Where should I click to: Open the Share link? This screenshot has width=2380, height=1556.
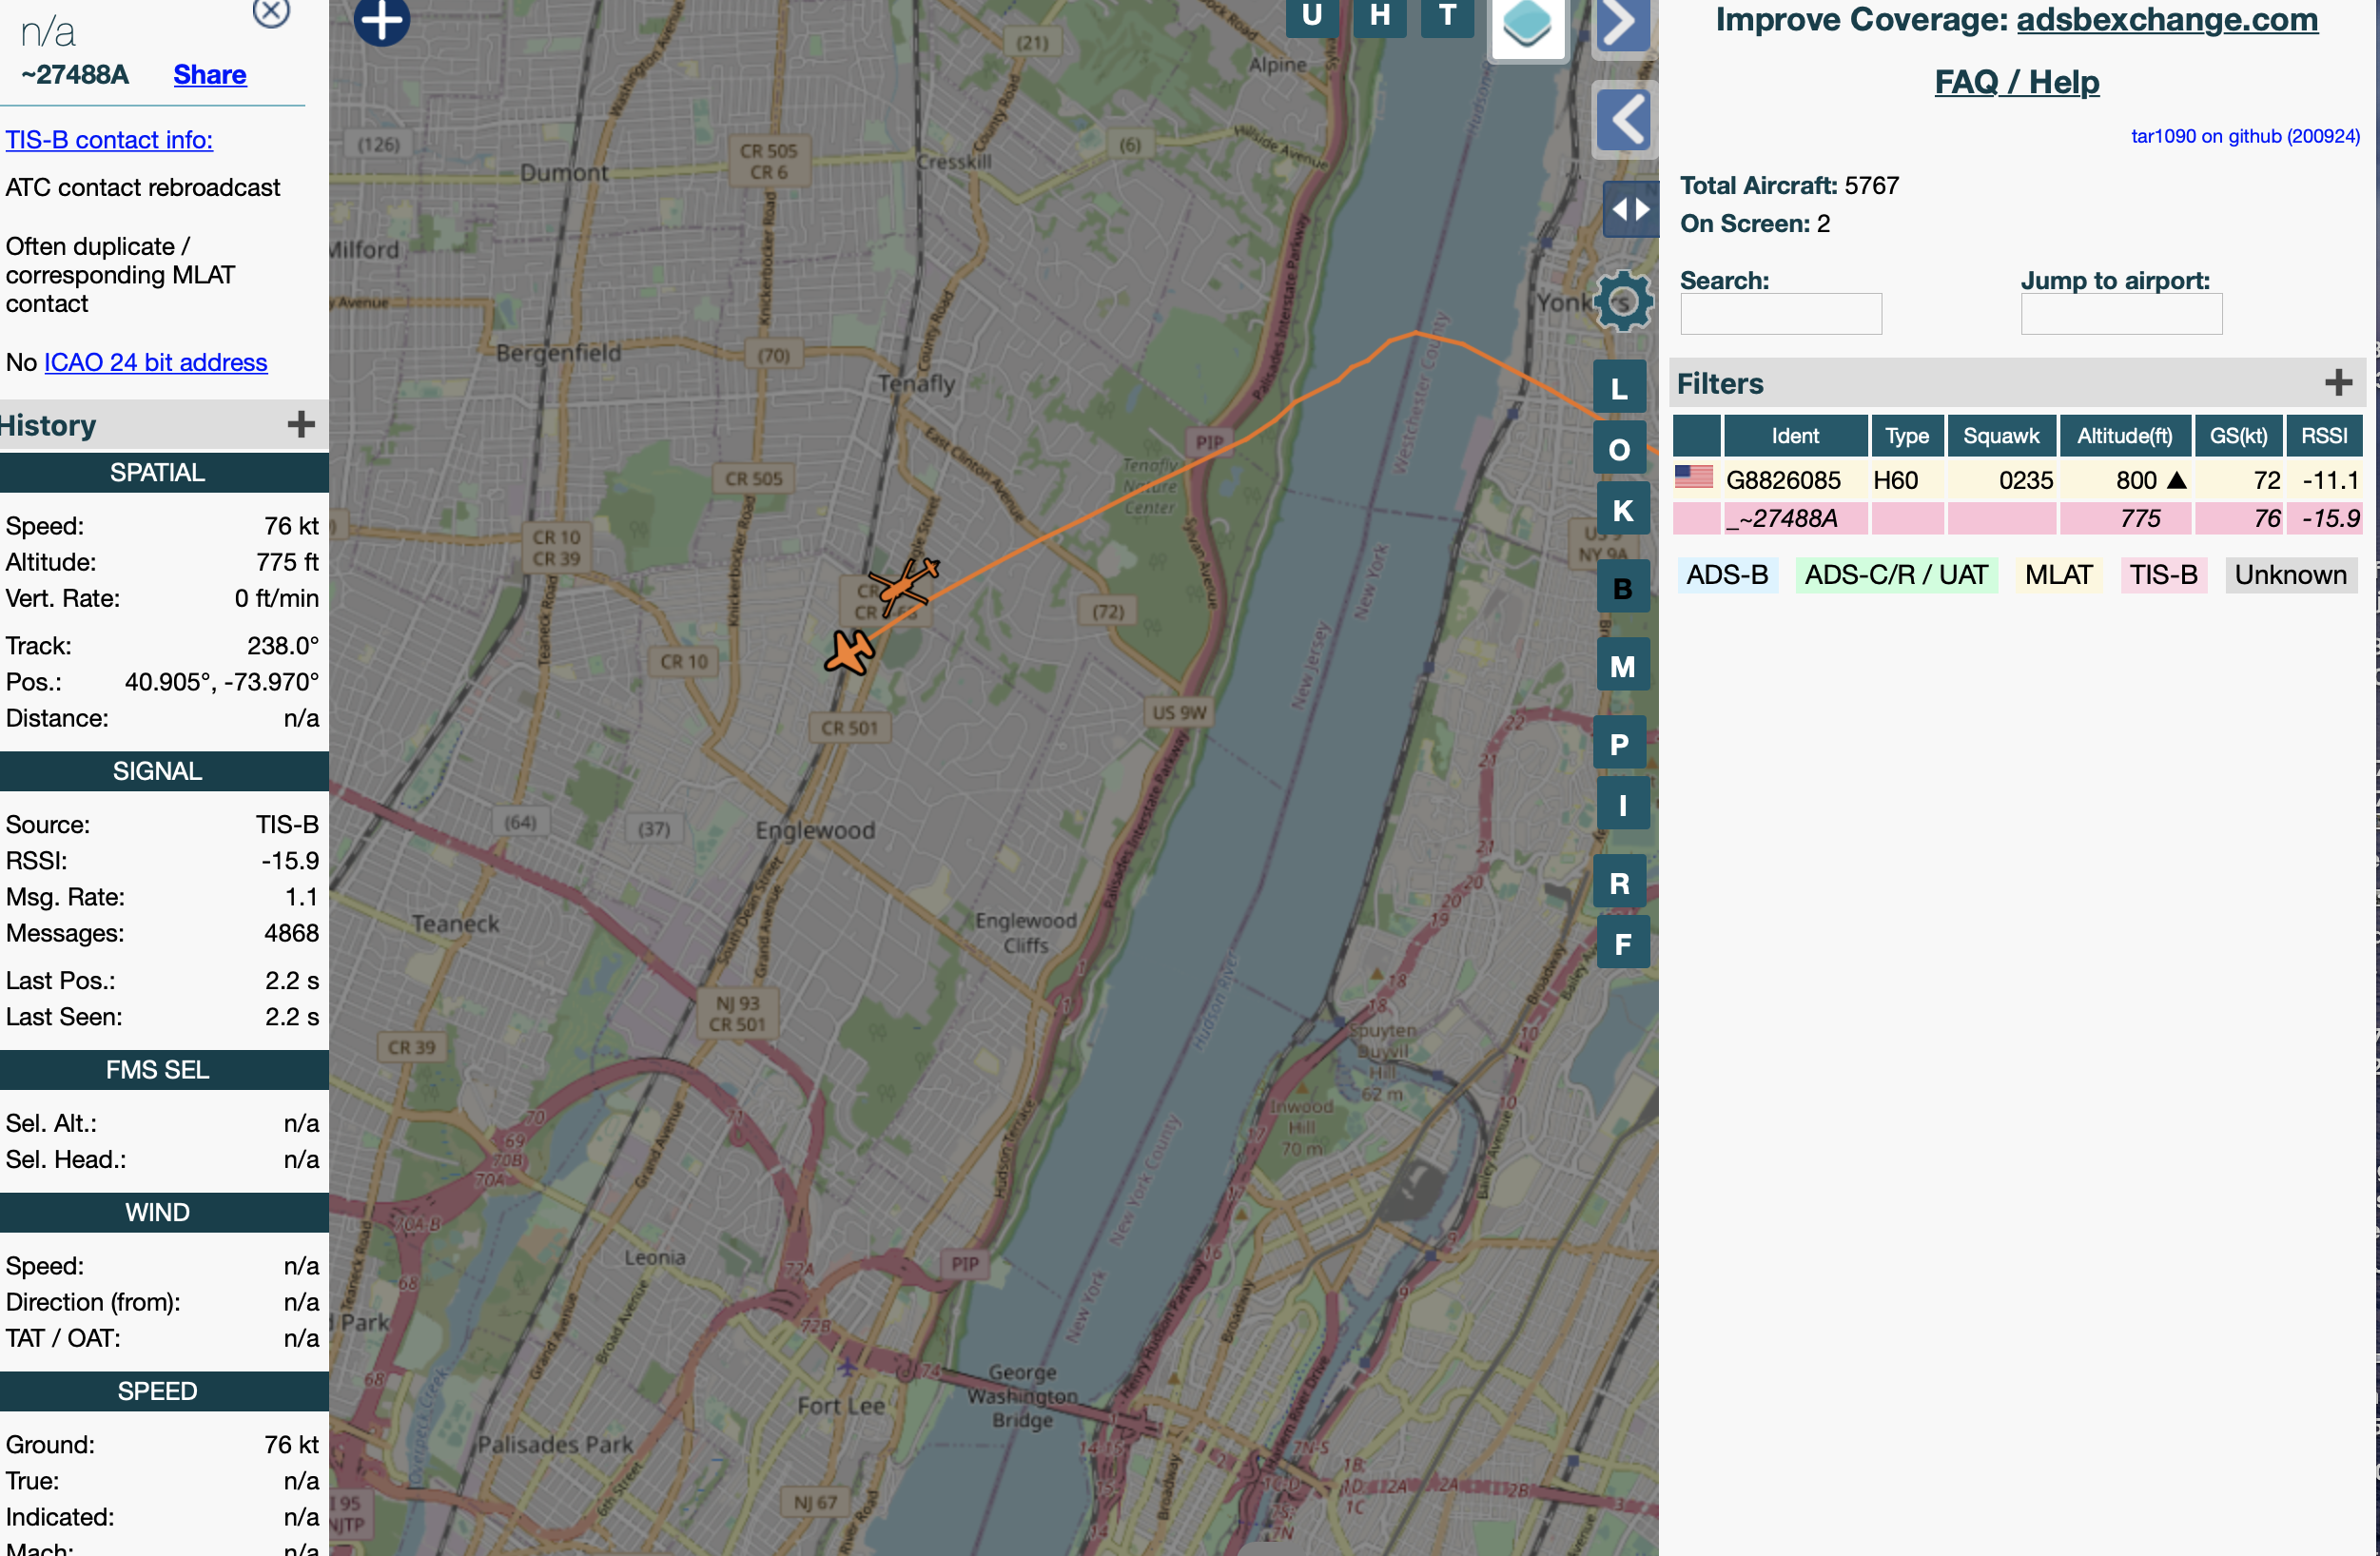[x=210, y=75]
